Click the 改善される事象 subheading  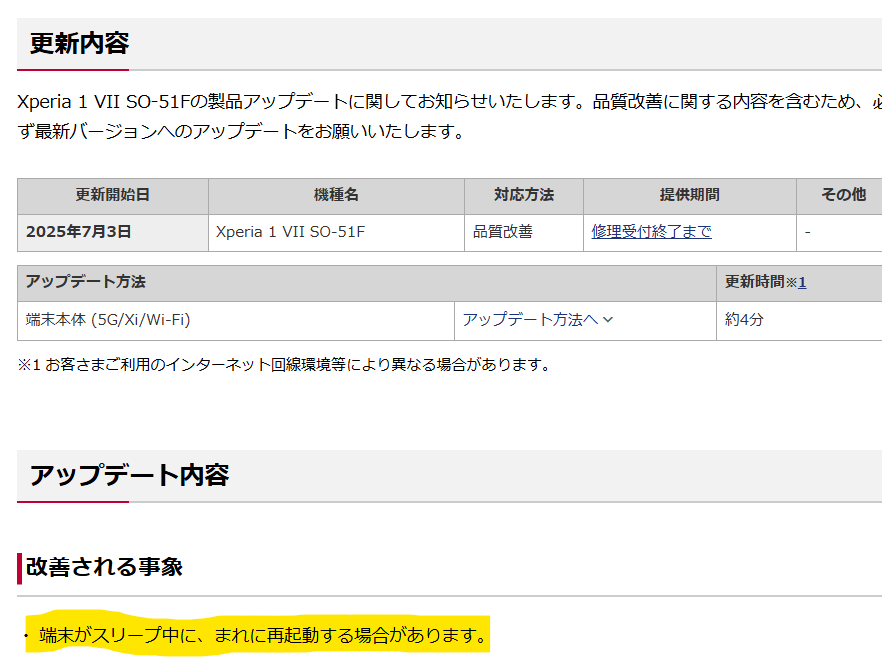(x=105, y=567)
